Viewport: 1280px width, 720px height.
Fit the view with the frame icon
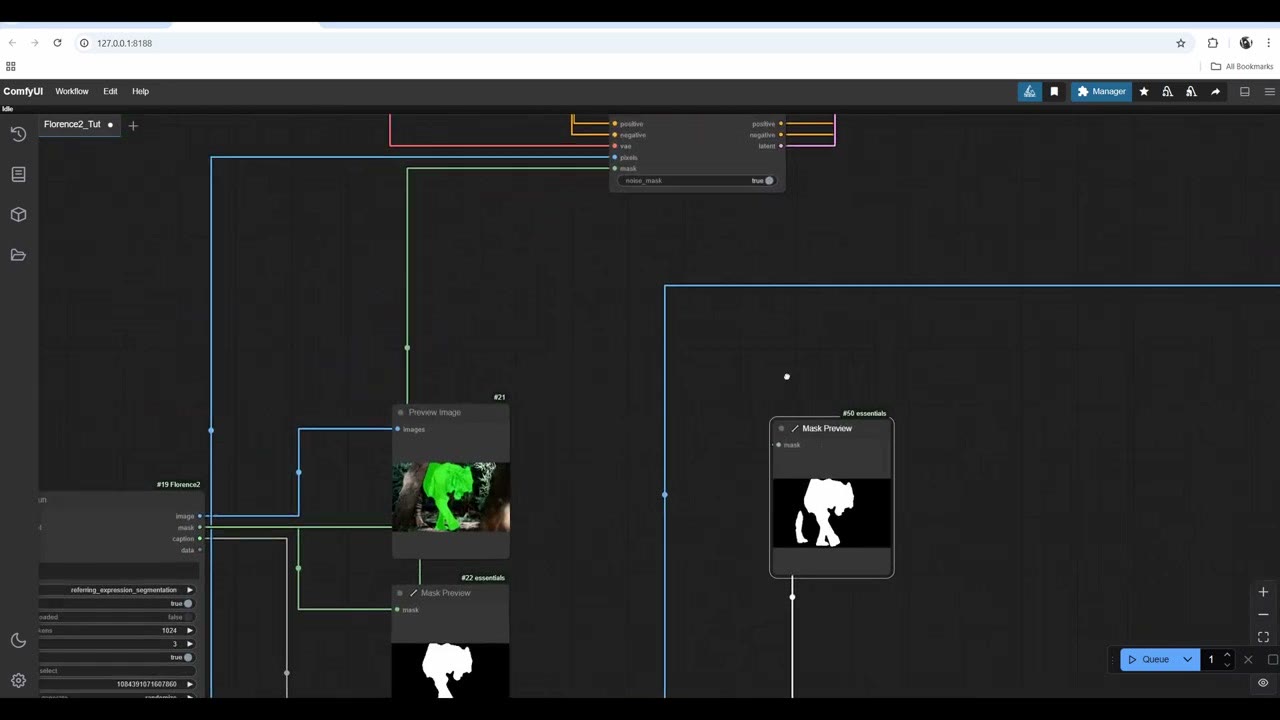(1263, 637)
